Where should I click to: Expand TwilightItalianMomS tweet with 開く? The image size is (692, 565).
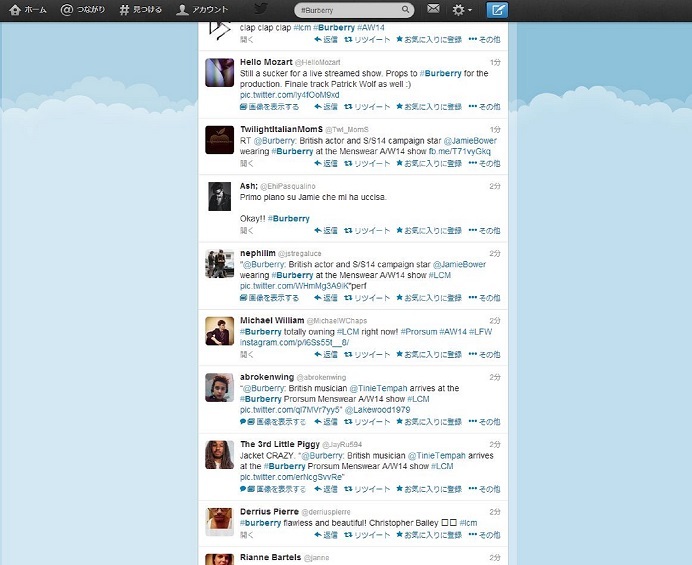tap(247, 163)
